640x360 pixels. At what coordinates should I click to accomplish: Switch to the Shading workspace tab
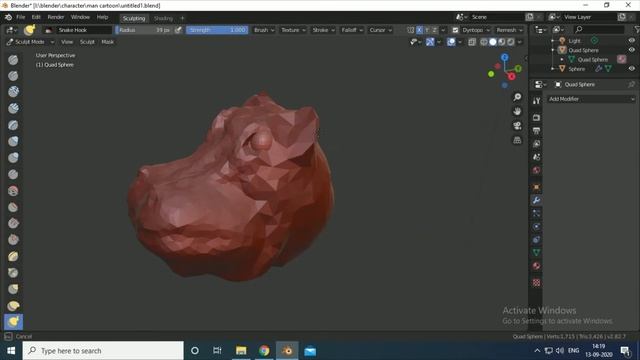(x=163, y=18)
